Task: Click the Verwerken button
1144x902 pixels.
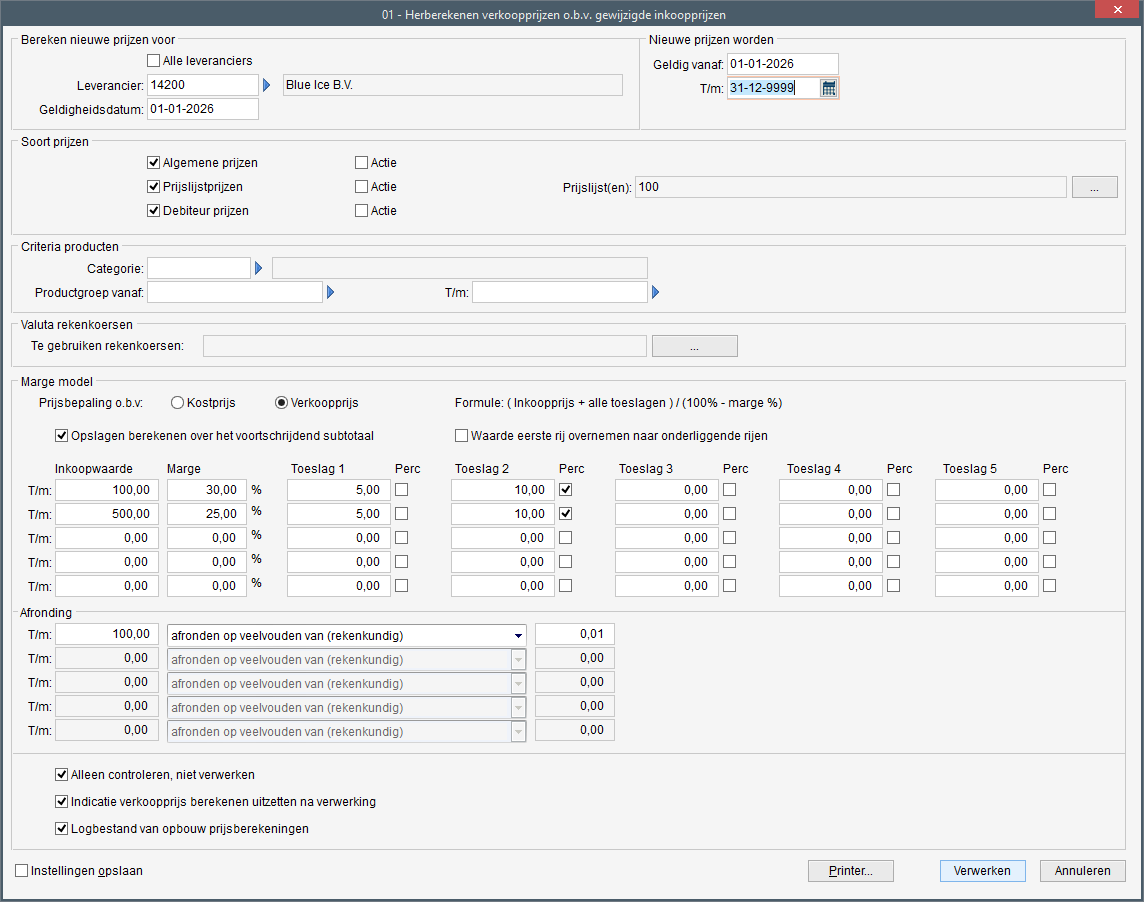Action: click(982, 871)
